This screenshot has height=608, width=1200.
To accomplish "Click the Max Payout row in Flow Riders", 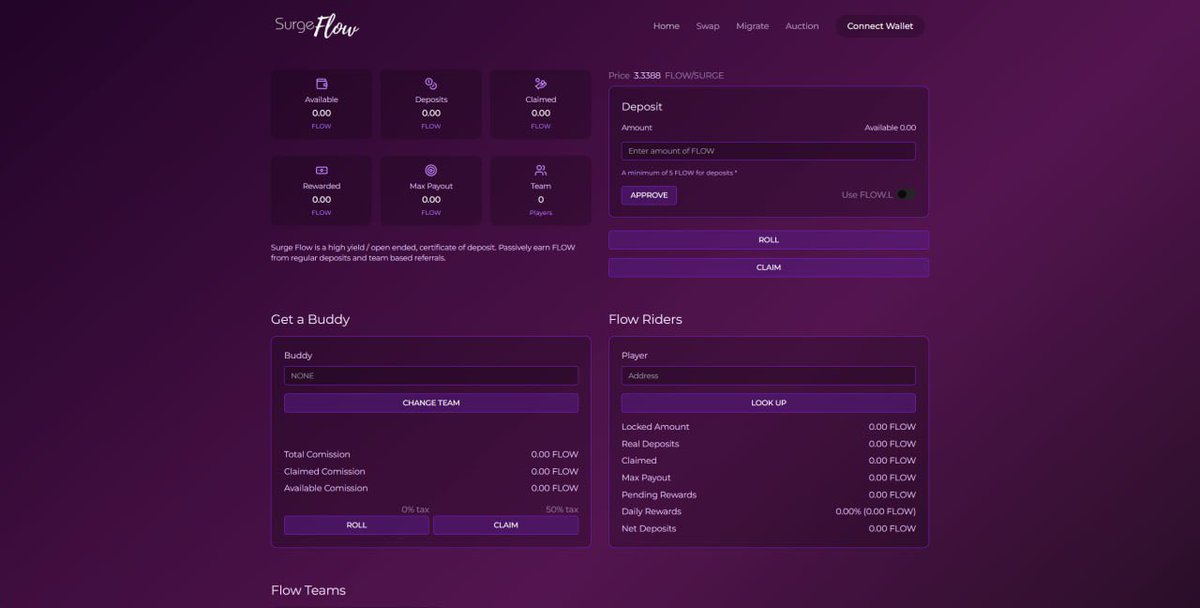I will click(768, 478).
